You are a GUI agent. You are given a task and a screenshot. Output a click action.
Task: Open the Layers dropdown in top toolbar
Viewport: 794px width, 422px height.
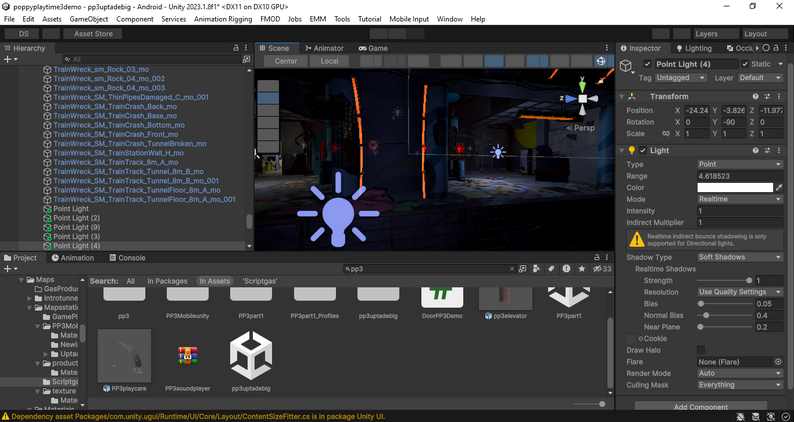(x=715, y=34)
